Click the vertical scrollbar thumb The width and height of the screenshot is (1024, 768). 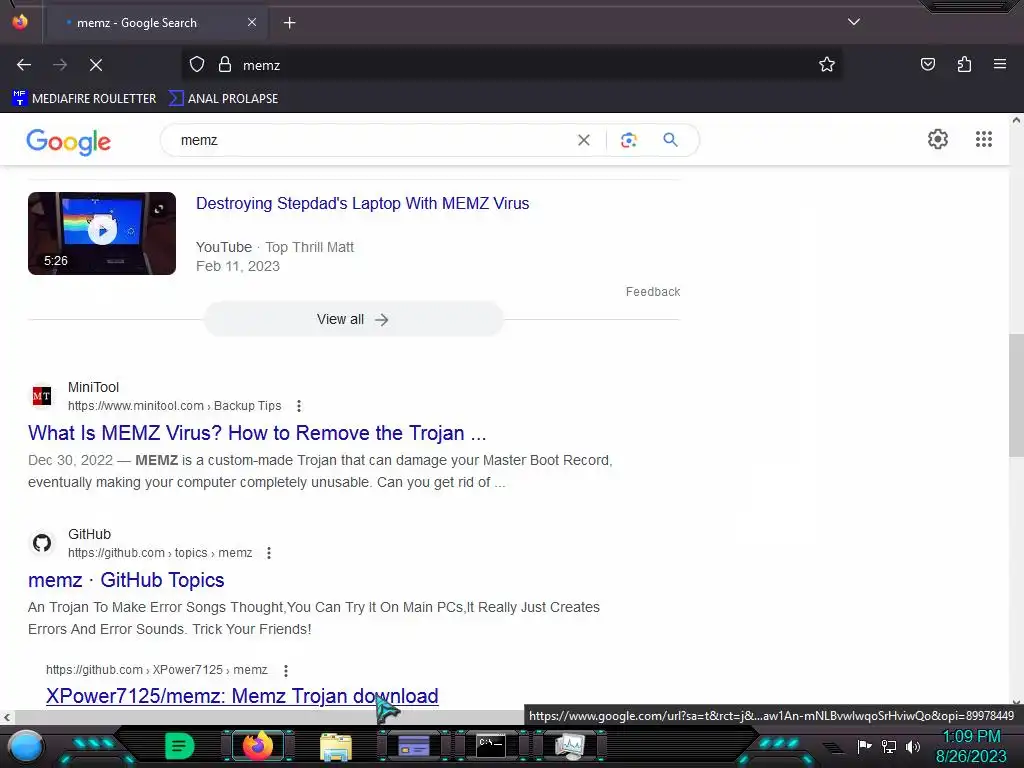point(1016,394)
